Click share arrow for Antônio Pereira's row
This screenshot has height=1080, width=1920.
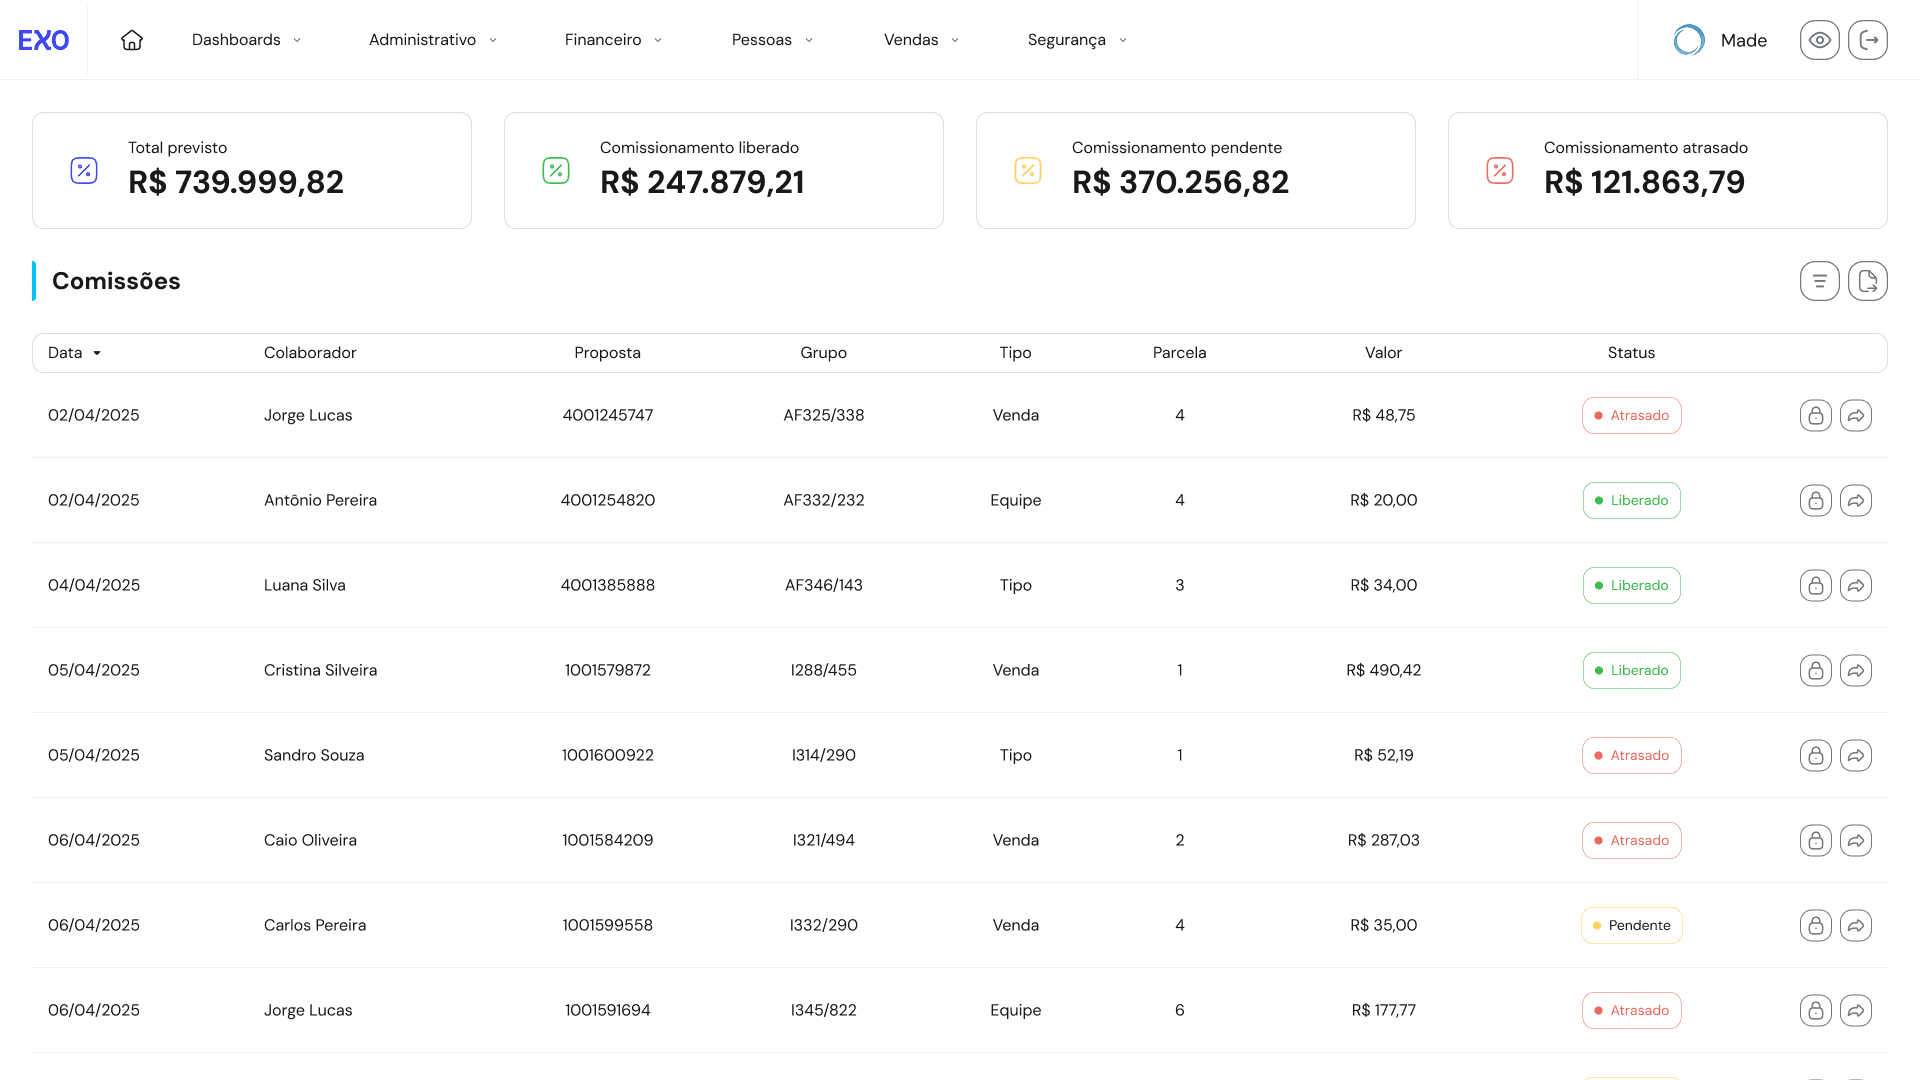pos(1855,501)
